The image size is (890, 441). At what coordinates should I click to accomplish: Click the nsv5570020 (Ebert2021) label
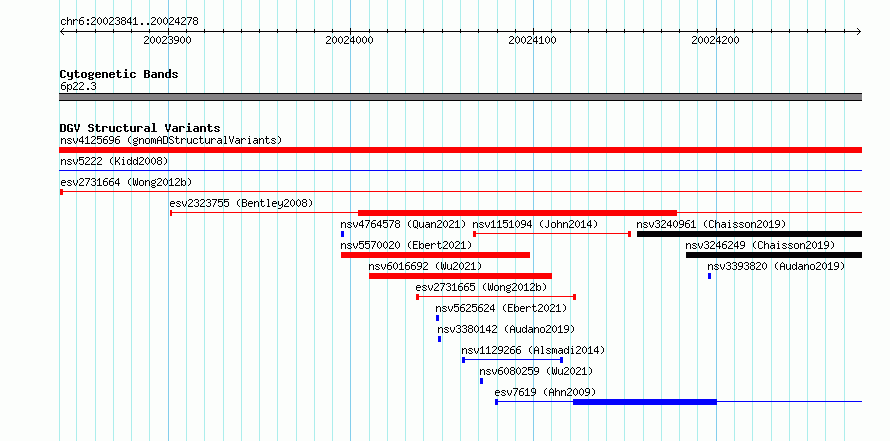coord(406,245)
